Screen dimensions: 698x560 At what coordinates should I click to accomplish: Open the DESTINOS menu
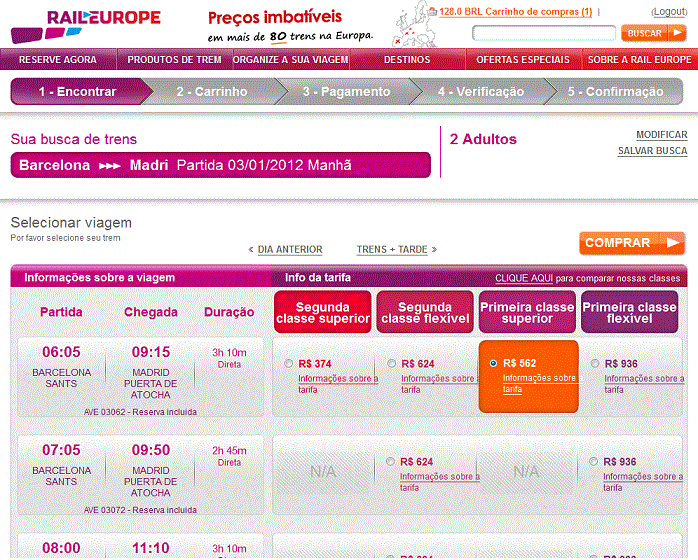click(407, 60)
